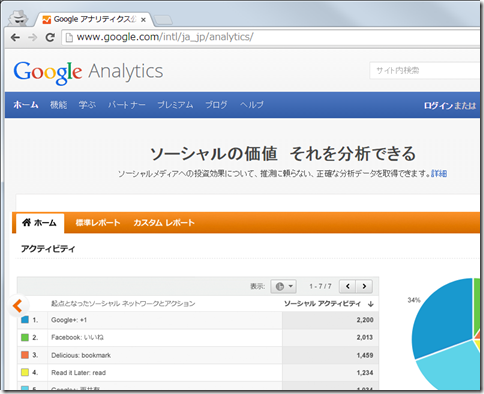This screenshot has width=484, height=394.
Task: Click the green swatch for Facebook row
Action: [25, 337]
